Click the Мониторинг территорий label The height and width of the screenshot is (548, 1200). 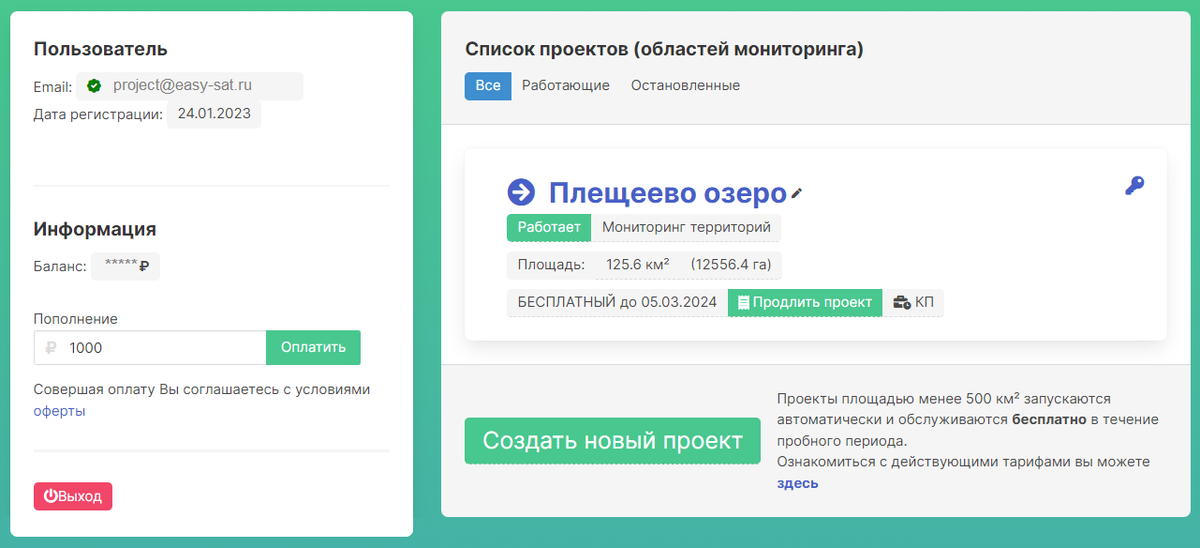686,227
